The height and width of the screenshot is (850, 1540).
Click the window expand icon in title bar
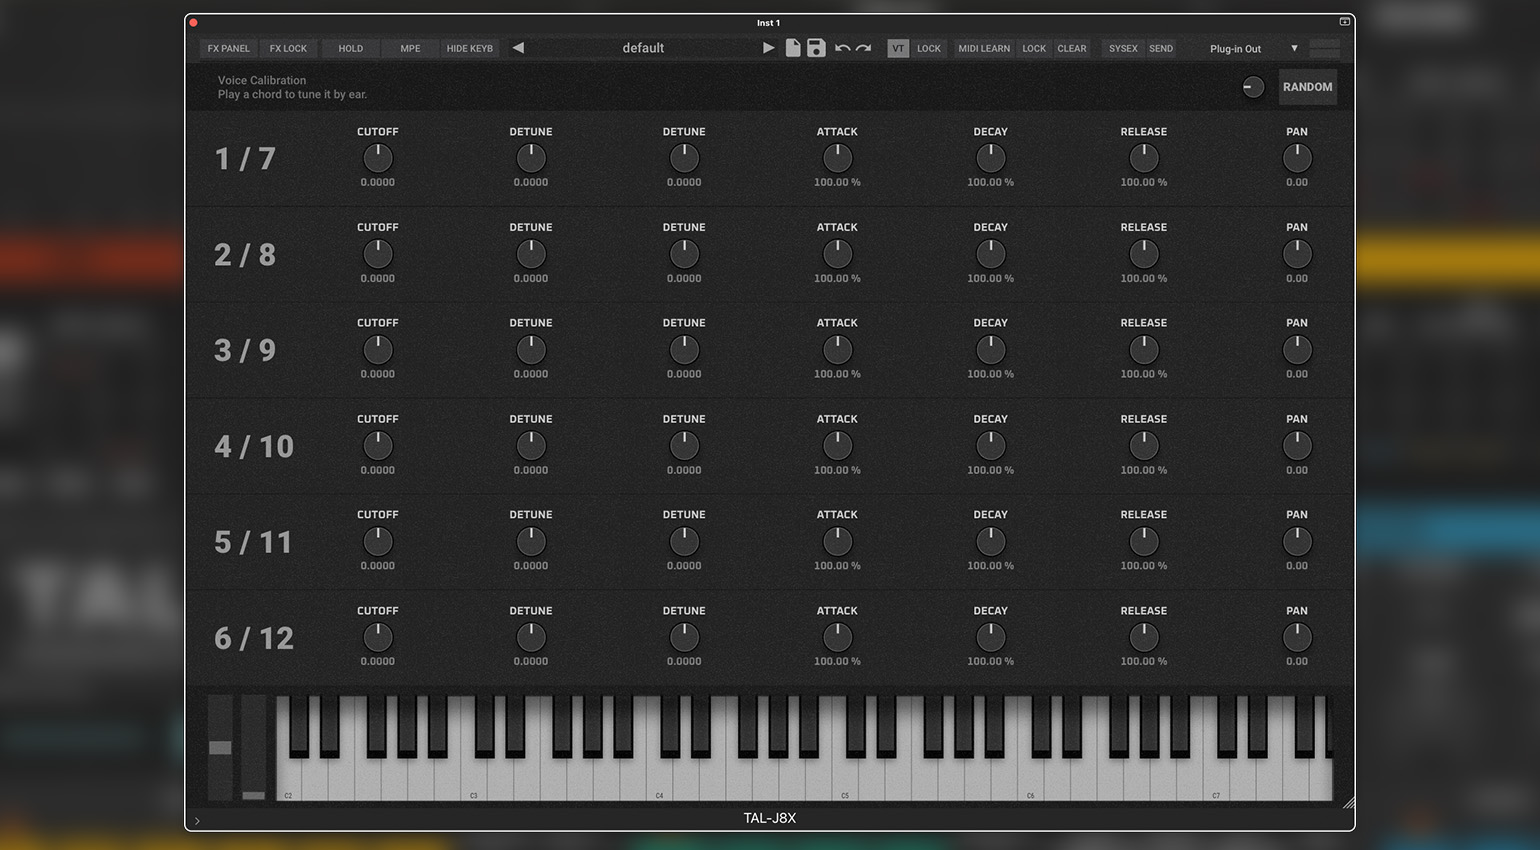(1345, 22)
